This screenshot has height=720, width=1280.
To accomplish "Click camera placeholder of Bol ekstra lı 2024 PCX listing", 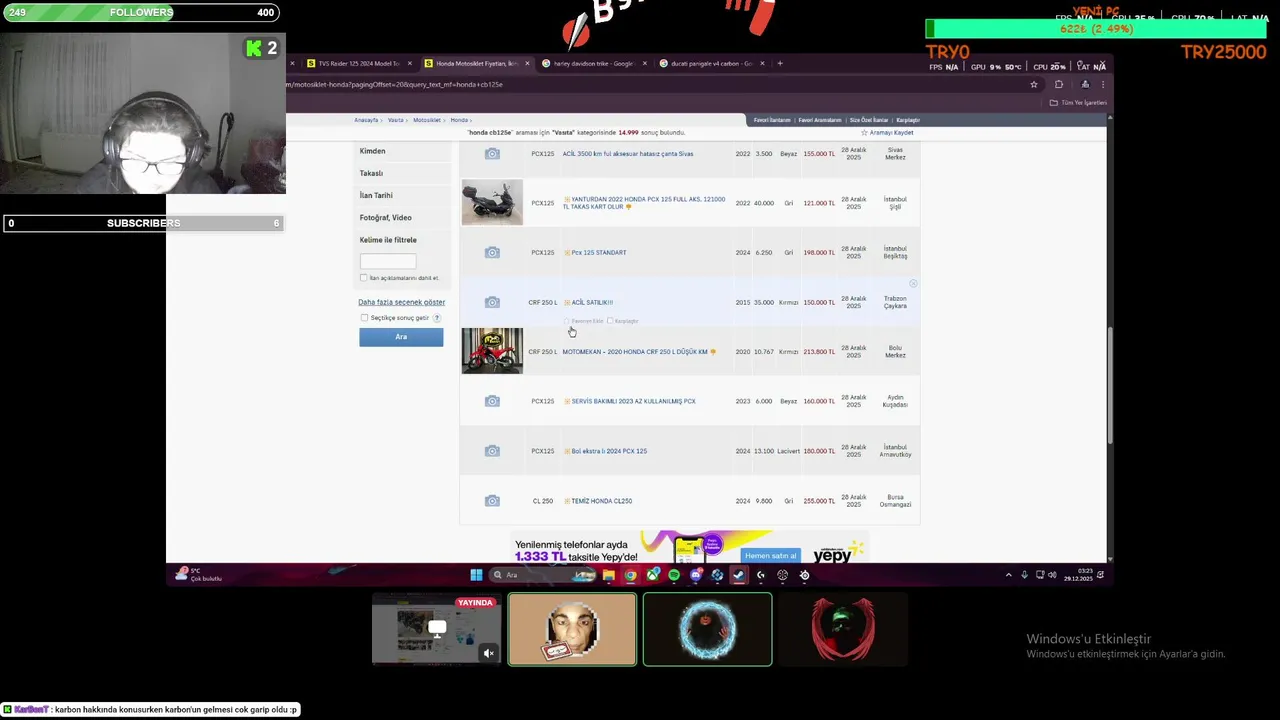I will tap(492, 451).
